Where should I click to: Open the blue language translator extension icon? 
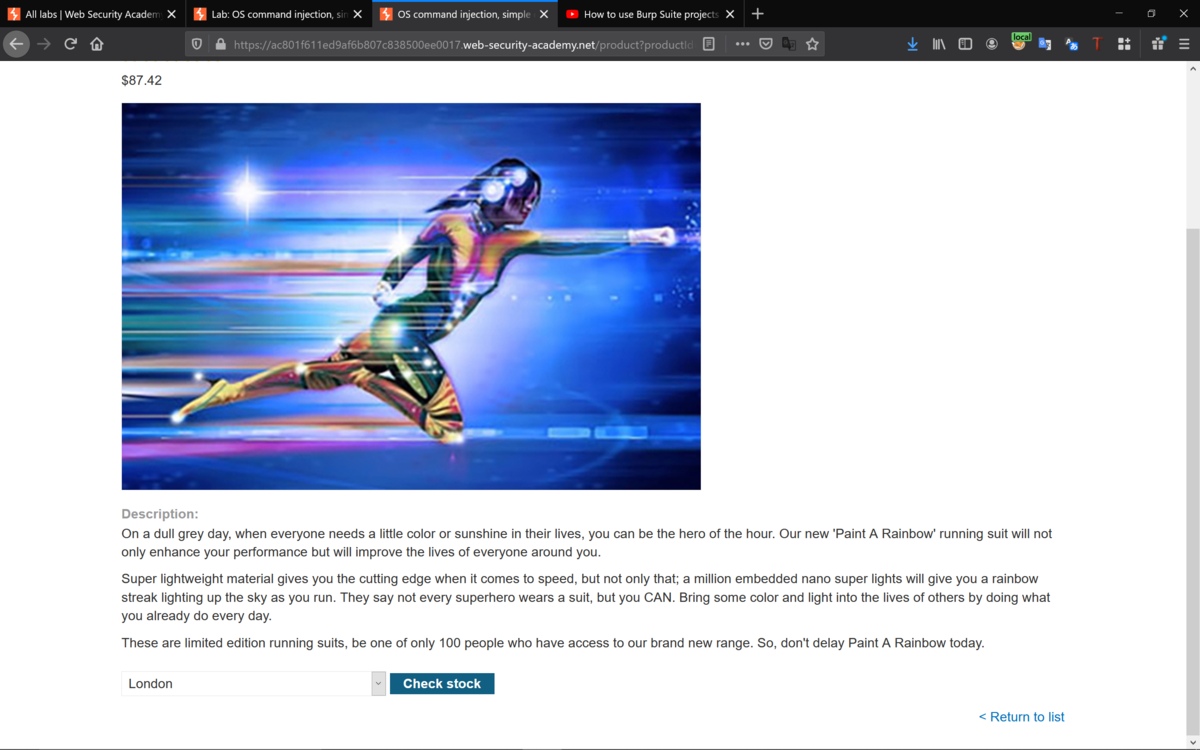(1071, 44)
